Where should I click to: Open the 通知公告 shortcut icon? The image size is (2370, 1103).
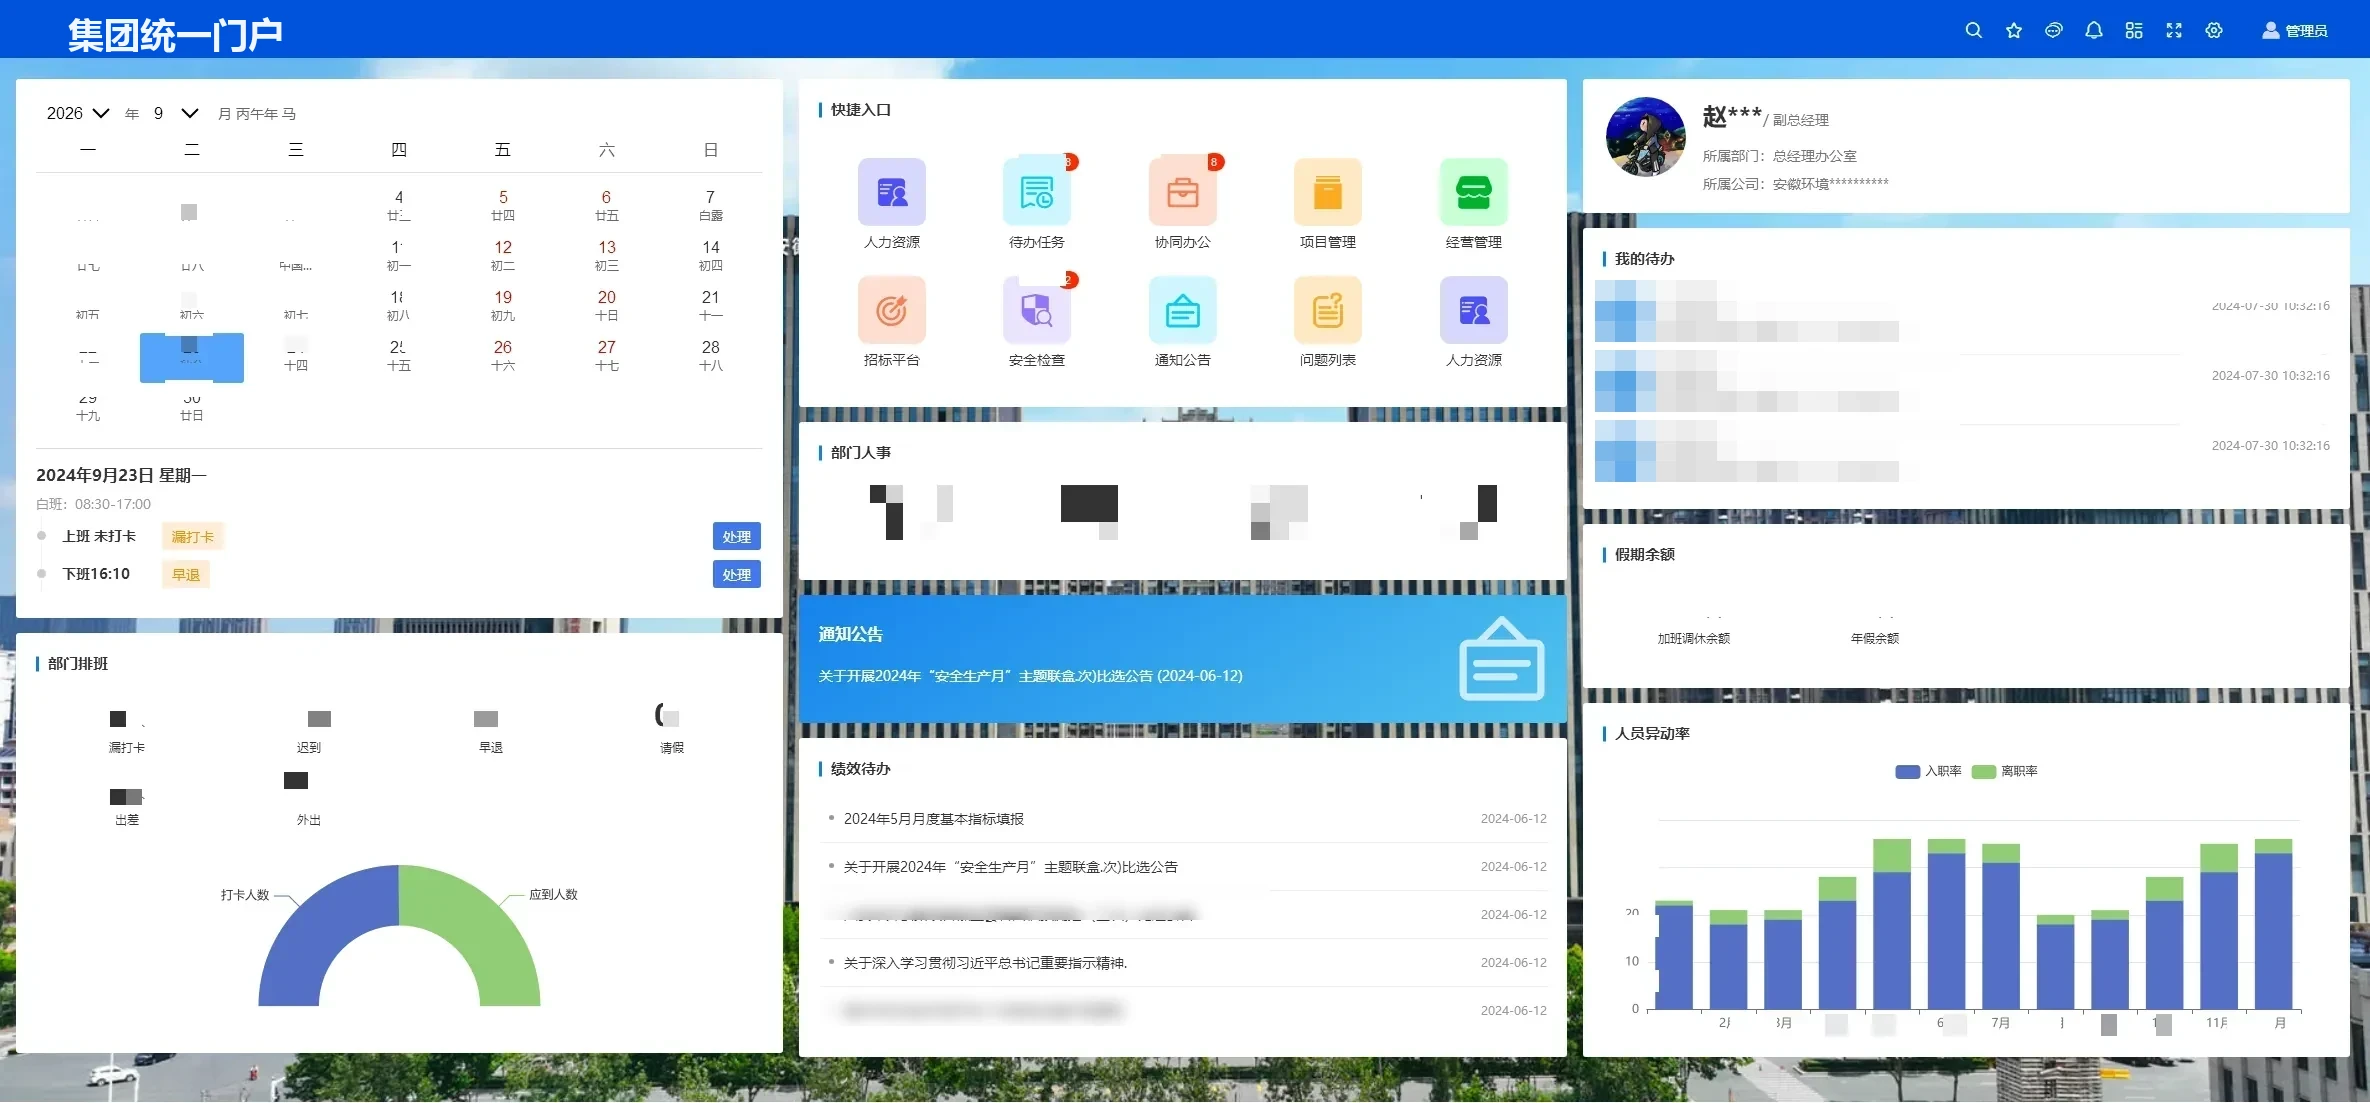click(1183, 310)
